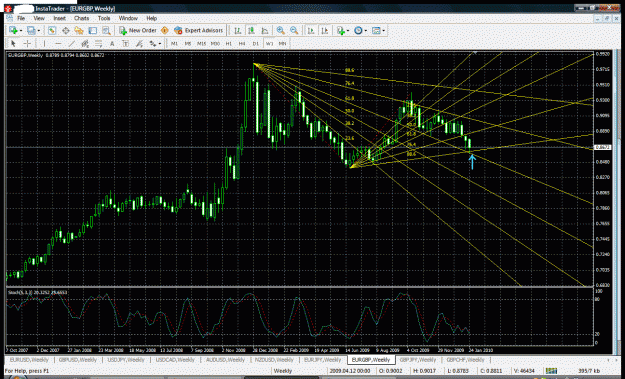Switch to W1 timeframe
Image resolution: width=625 pixels, height=379 pixels.
(x=269, y=43)
